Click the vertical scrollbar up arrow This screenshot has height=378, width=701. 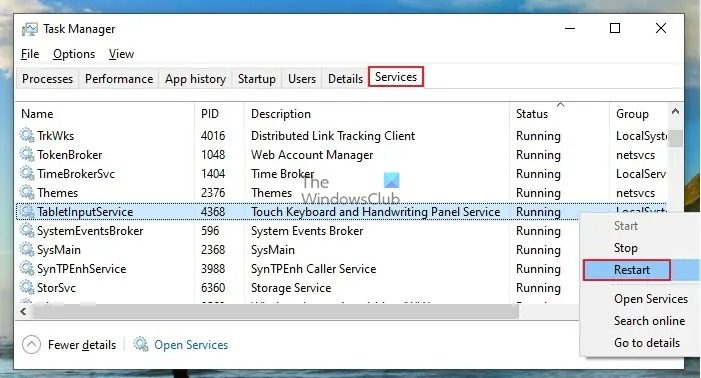coord(676,111)
